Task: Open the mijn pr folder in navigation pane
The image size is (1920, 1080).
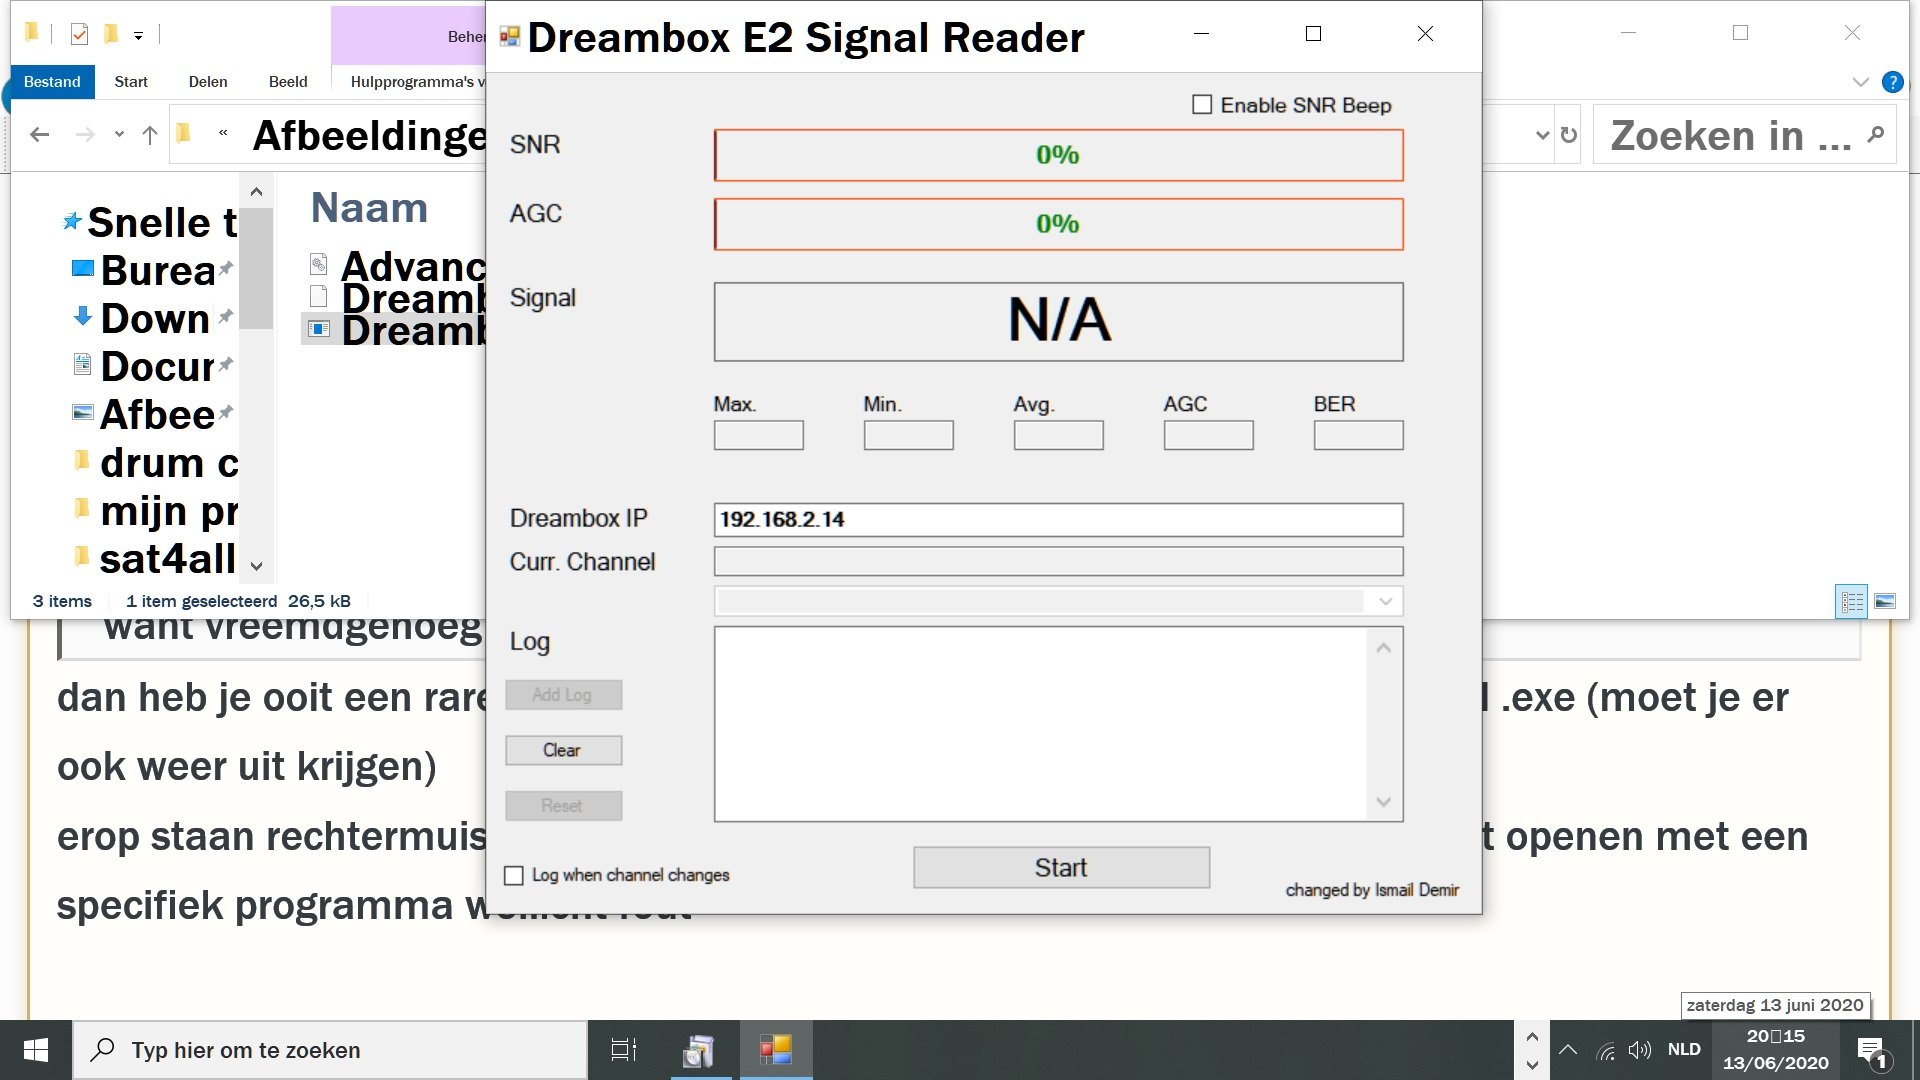Action: (x=155, y=510)
